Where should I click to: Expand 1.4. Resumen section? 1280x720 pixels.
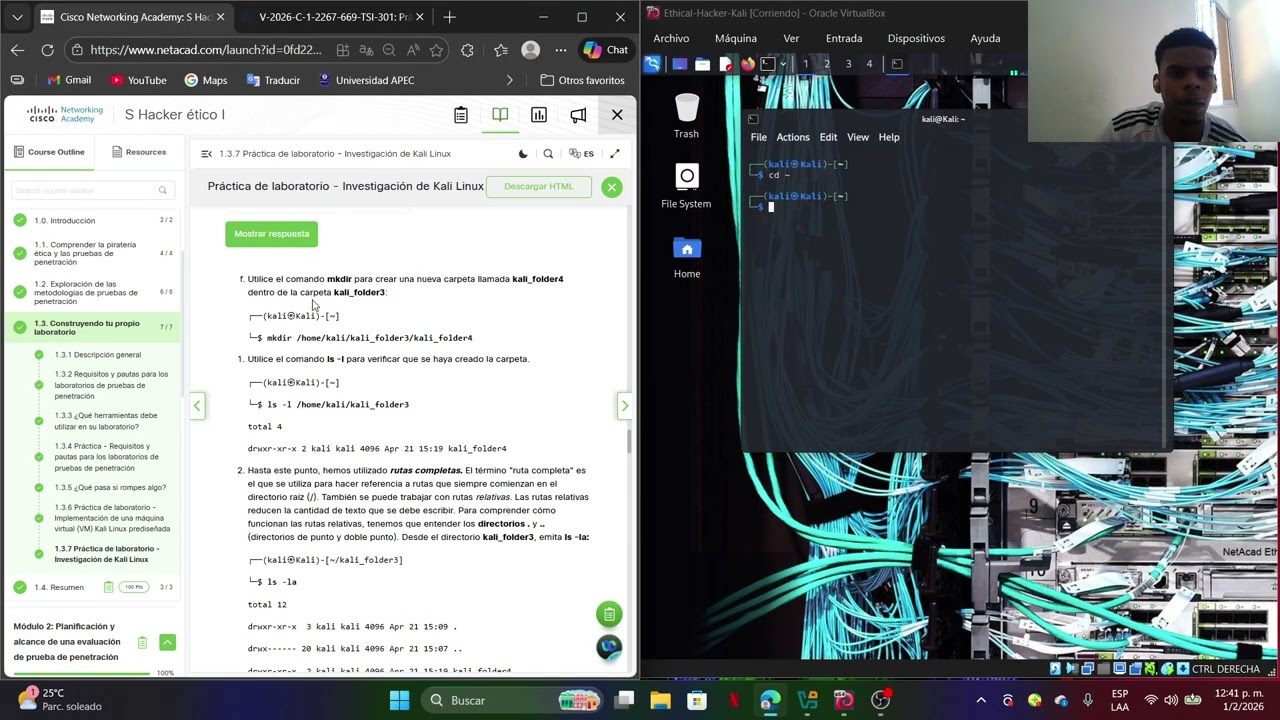pos(92,587)
